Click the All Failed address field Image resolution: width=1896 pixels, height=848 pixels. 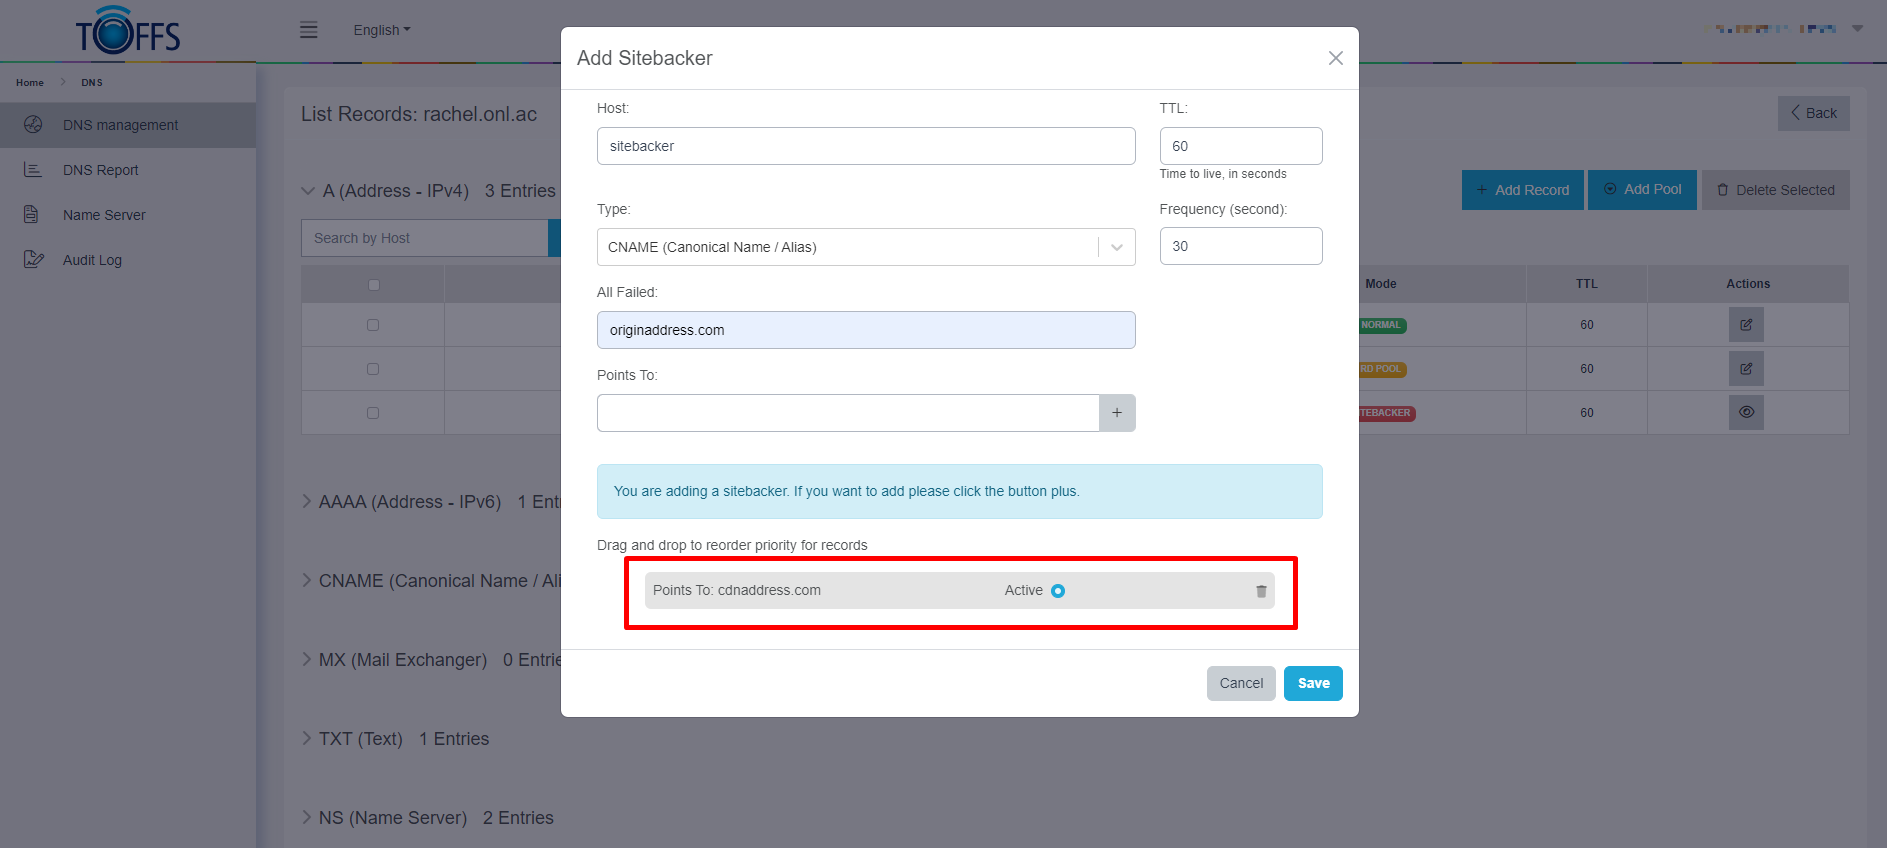[865, 330]
